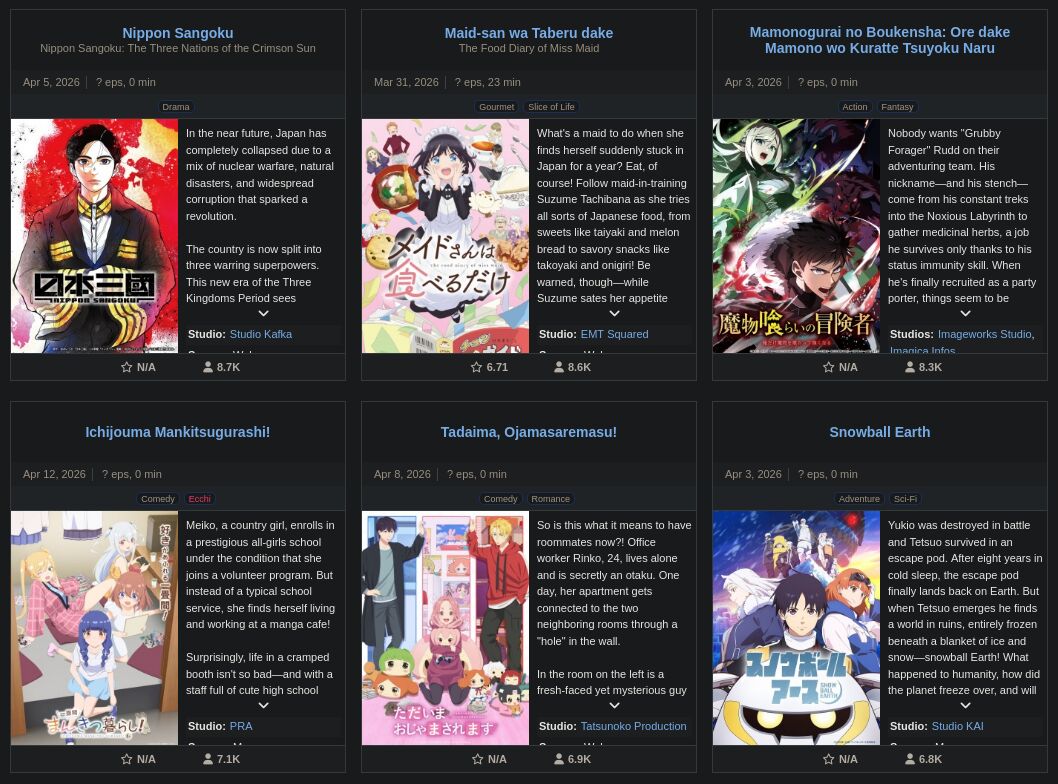Click the star icon beside the 6.71 score
The image size is (1058, 784).
click(476, 367)
